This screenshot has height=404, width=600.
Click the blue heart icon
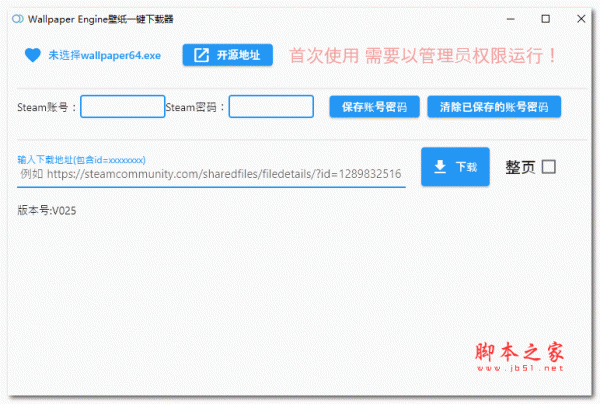point(33,55)
